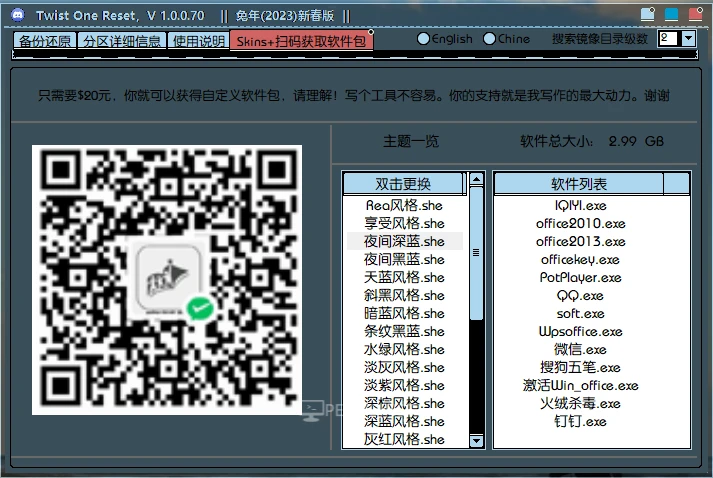Select 钉钉.exe in software list
Image resolution: width=713 pixels, height=478 pixels.
(x=580, y=421)
